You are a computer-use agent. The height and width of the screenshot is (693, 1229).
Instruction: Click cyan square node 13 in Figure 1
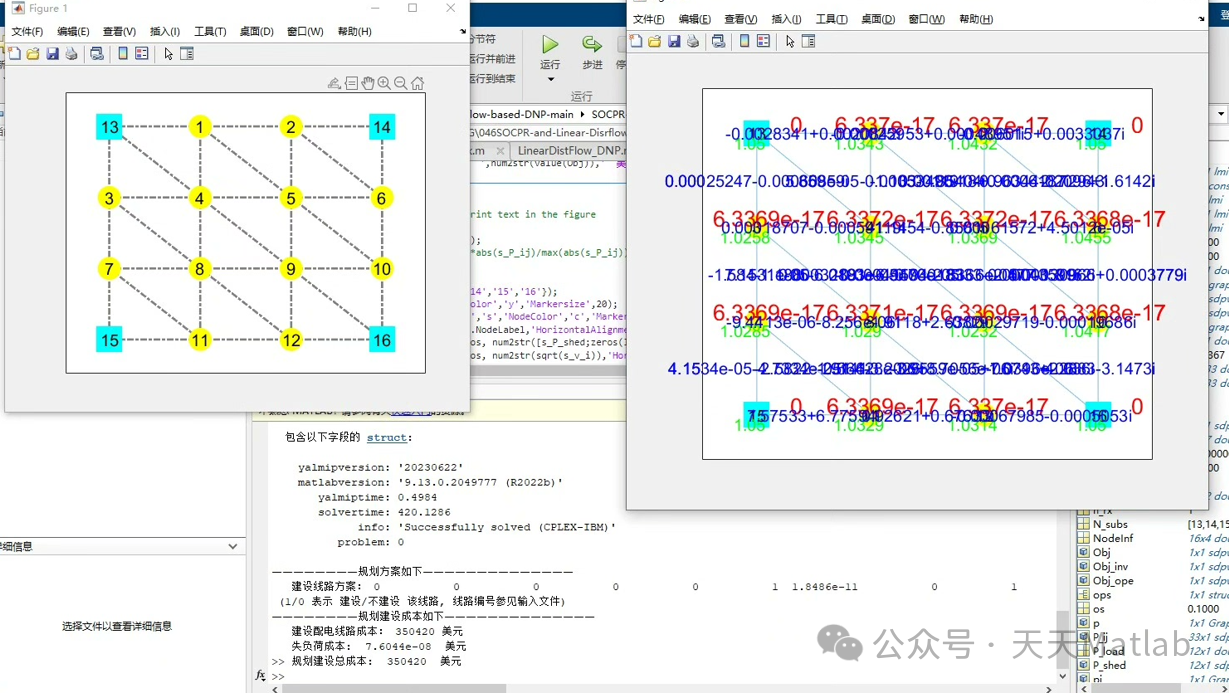(x=109, y=127)
